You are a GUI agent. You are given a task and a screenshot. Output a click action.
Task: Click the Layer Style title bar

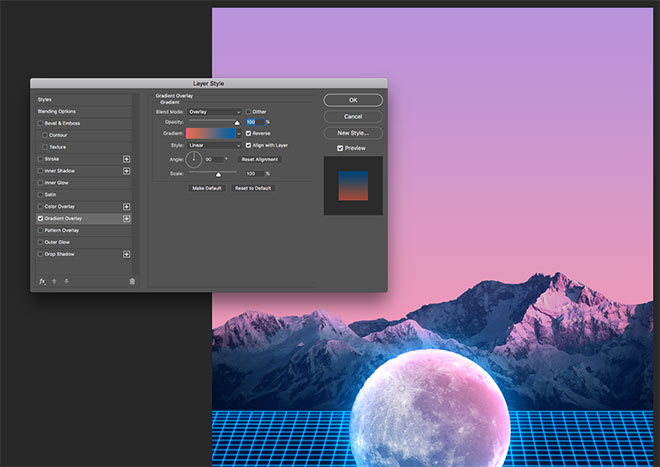point(209,83)
